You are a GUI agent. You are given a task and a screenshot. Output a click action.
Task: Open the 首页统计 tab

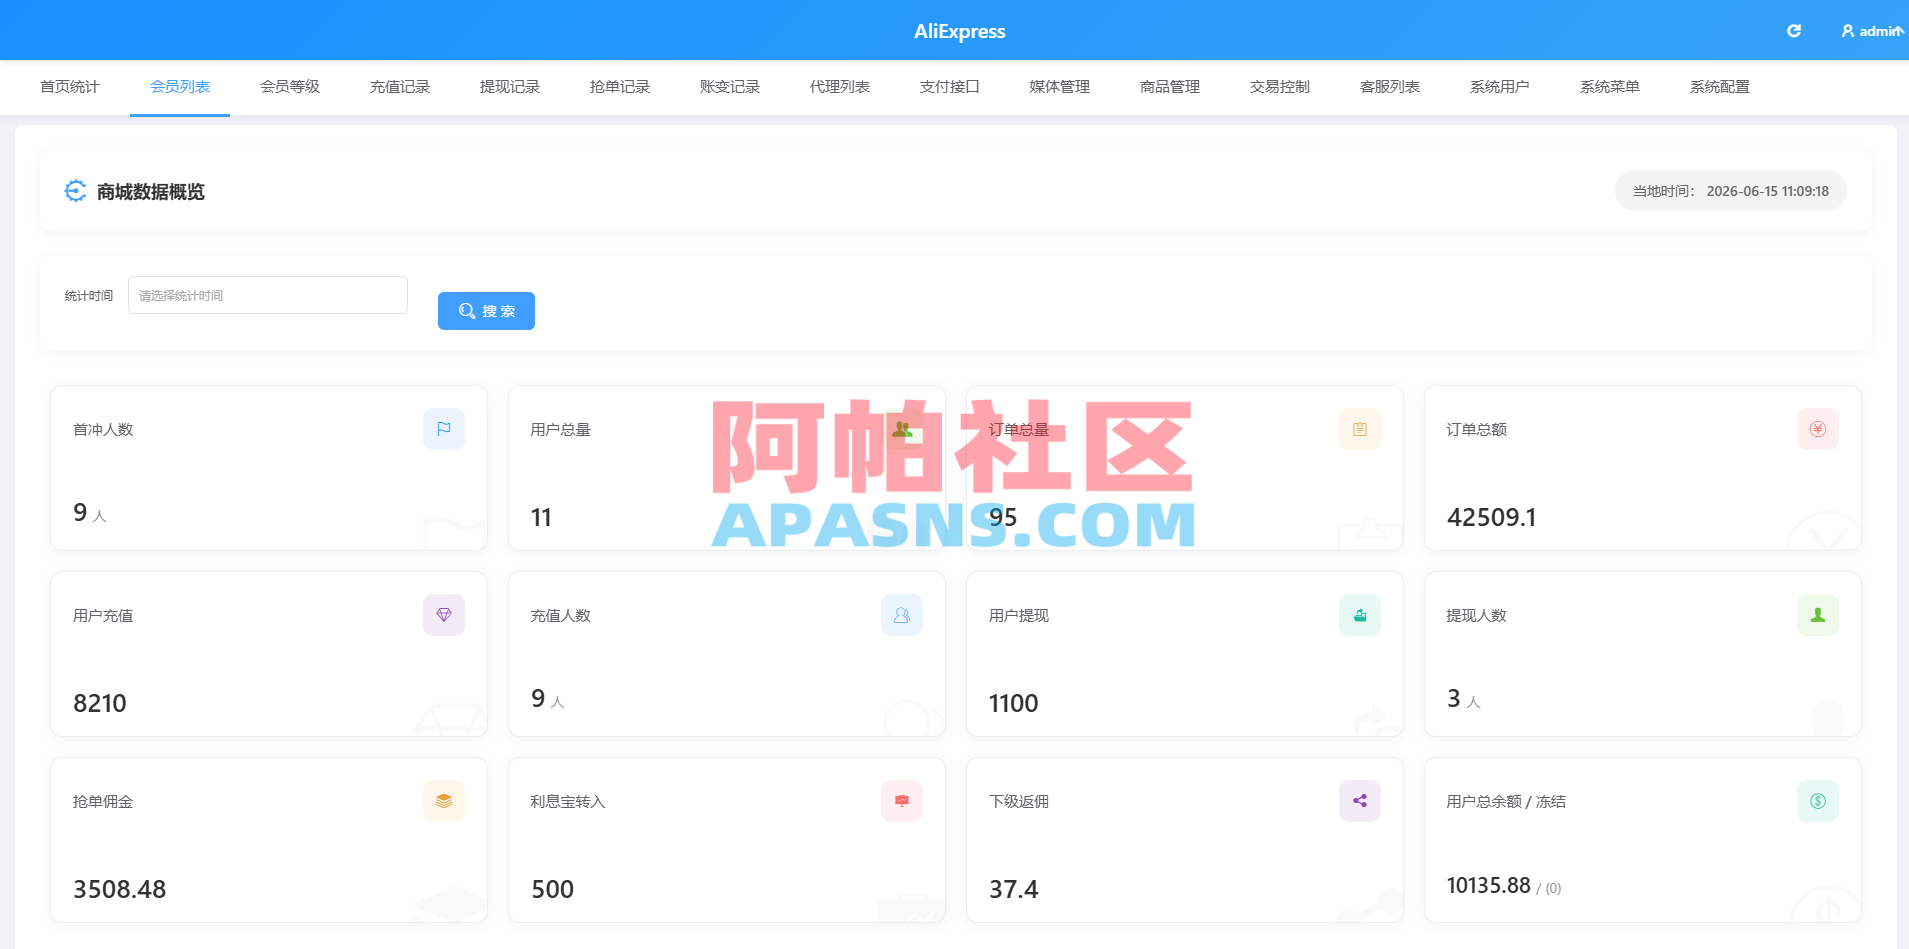pyautogui.click(x=70, y=87)
